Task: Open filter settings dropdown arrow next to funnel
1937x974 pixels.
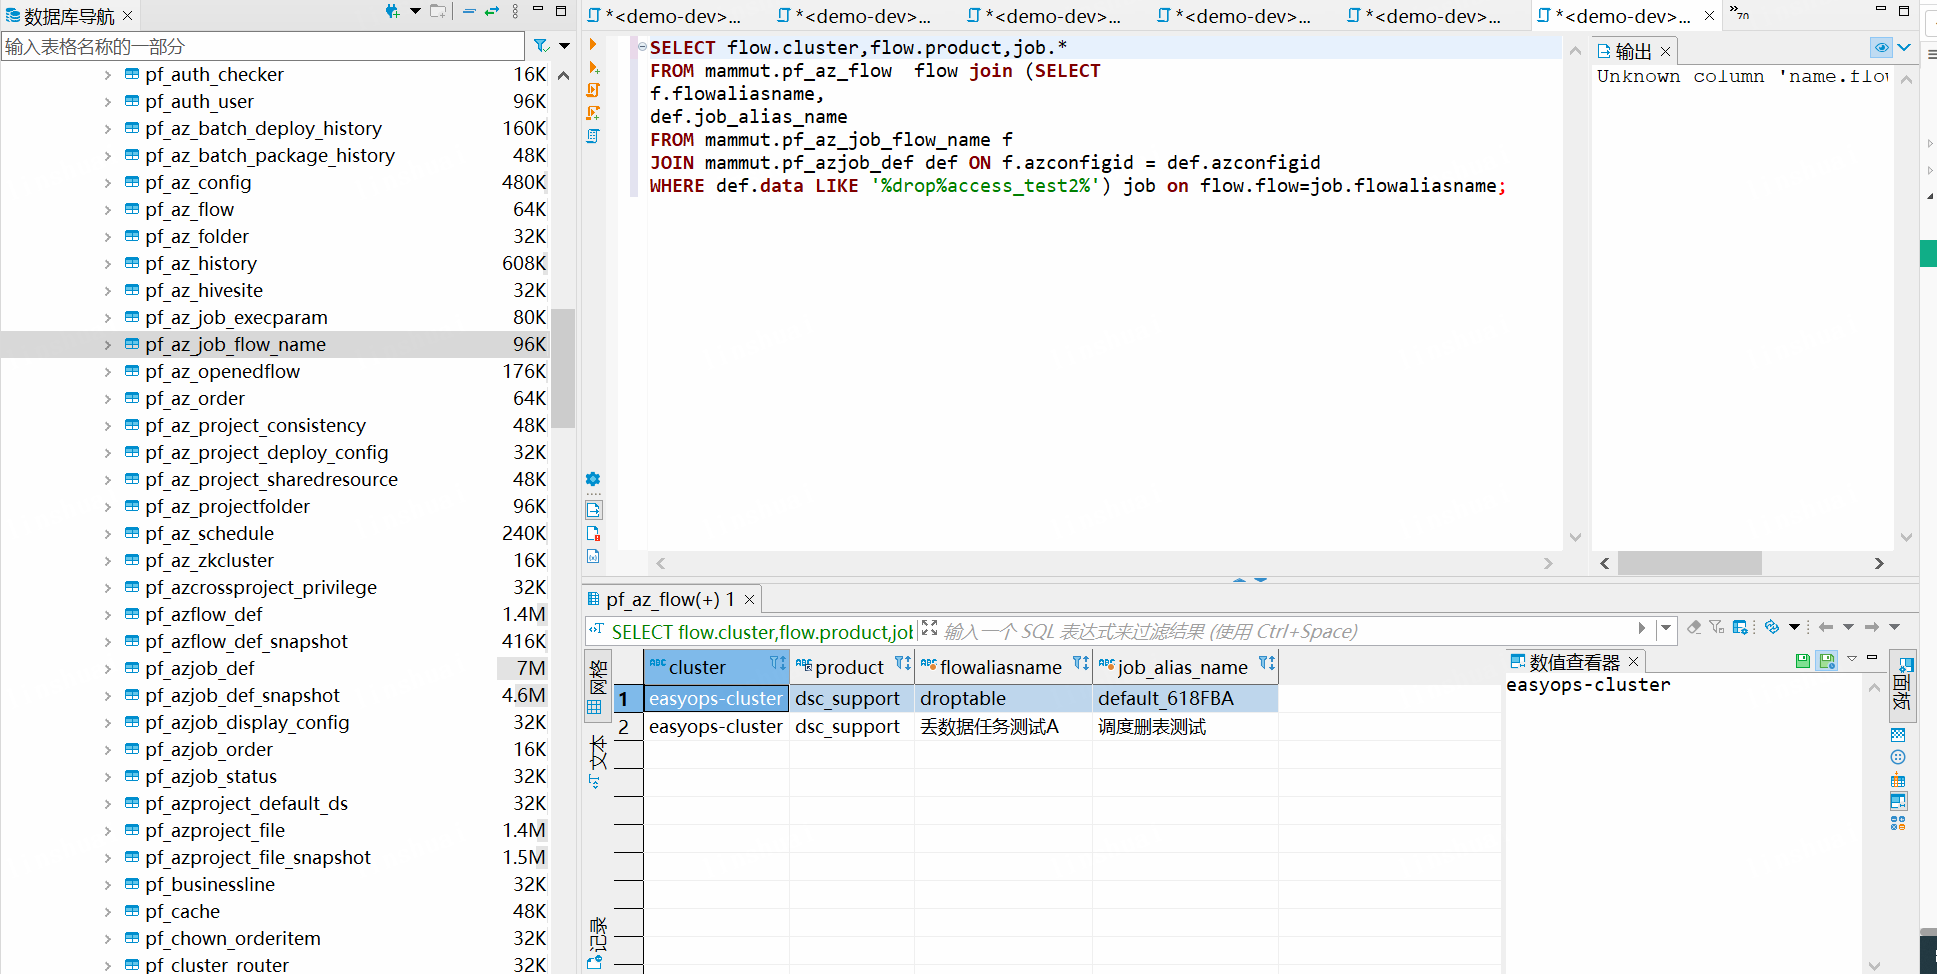Action: (565, 46)
